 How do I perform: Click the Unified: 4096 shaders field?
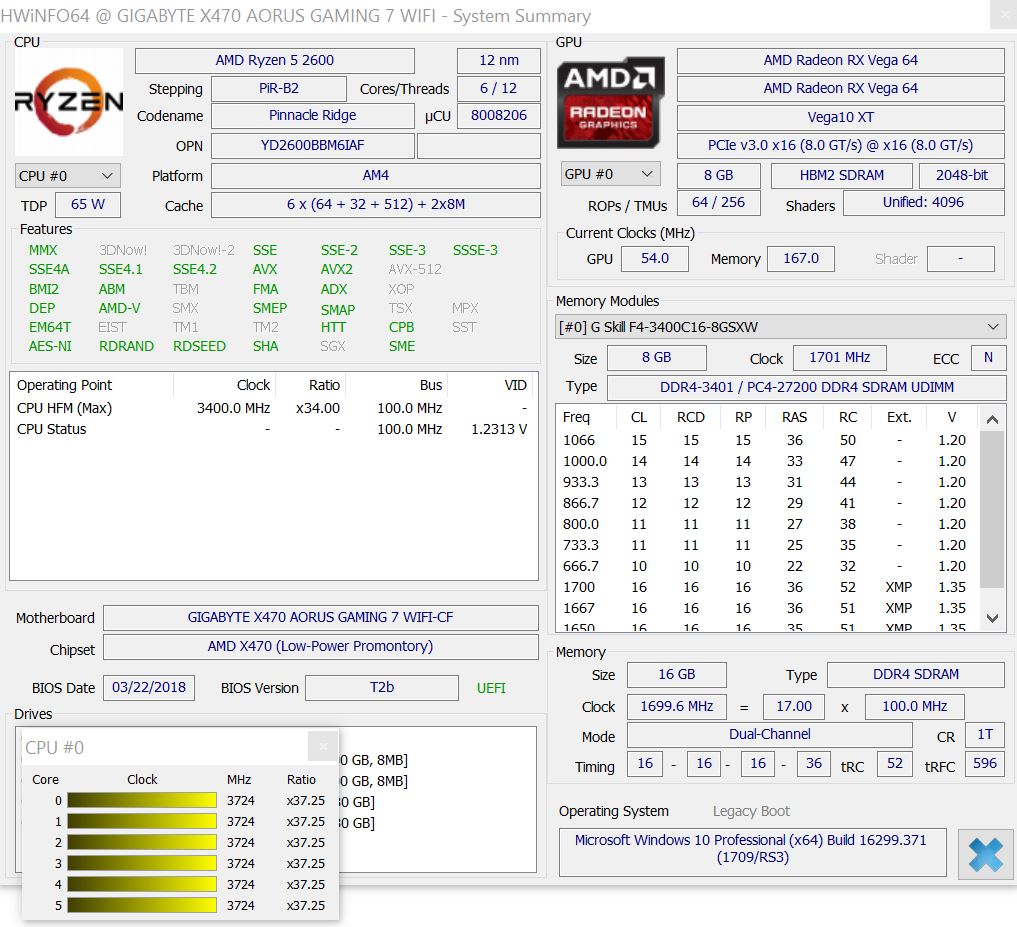coord(924,202)
